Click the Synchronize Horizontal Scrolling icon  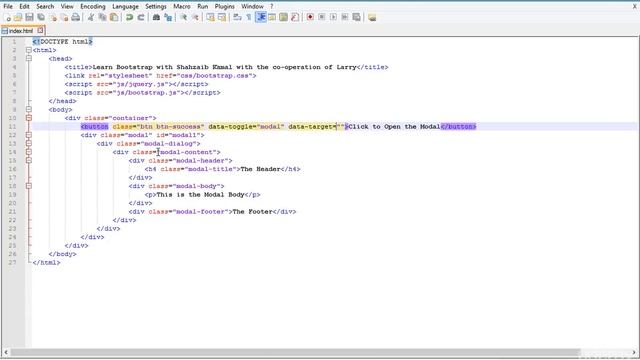click(x=222, y=18)
